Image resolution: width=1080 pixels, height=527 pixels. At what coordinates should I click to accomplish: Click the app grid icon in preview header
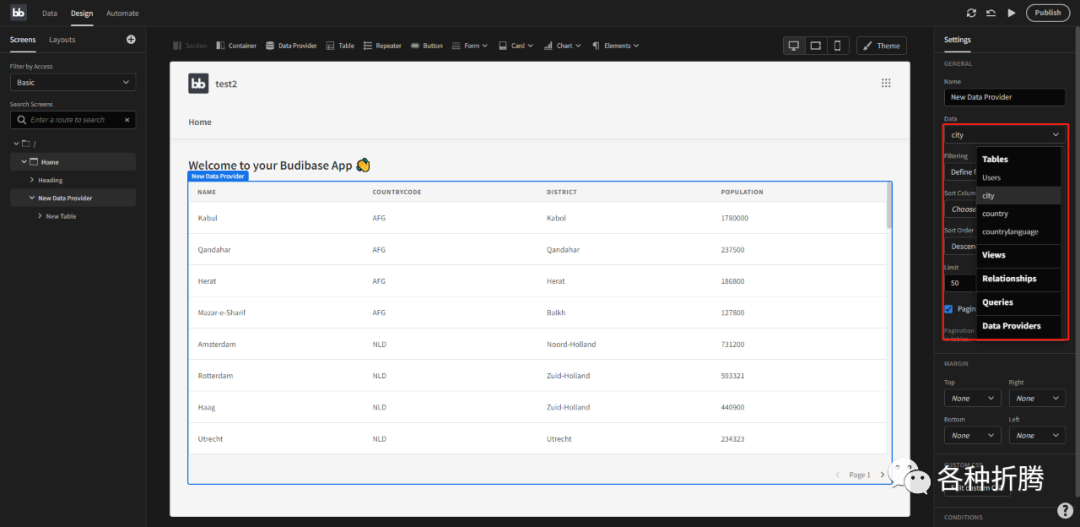886,83
